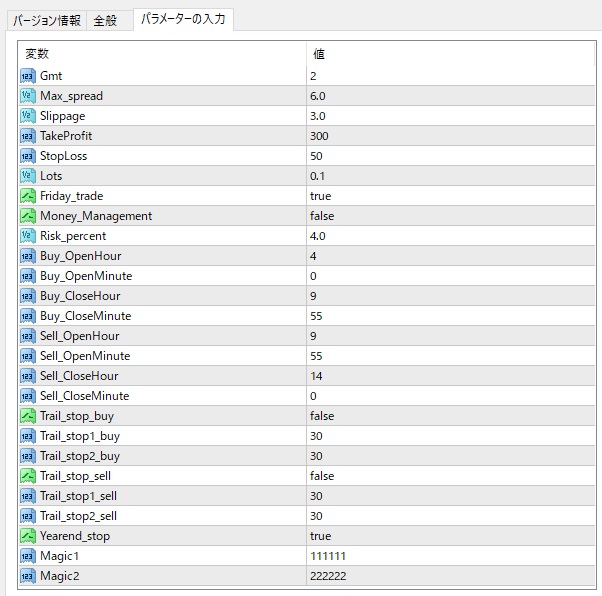Click the boolean icon beside Trail_stop_sell

28,476
